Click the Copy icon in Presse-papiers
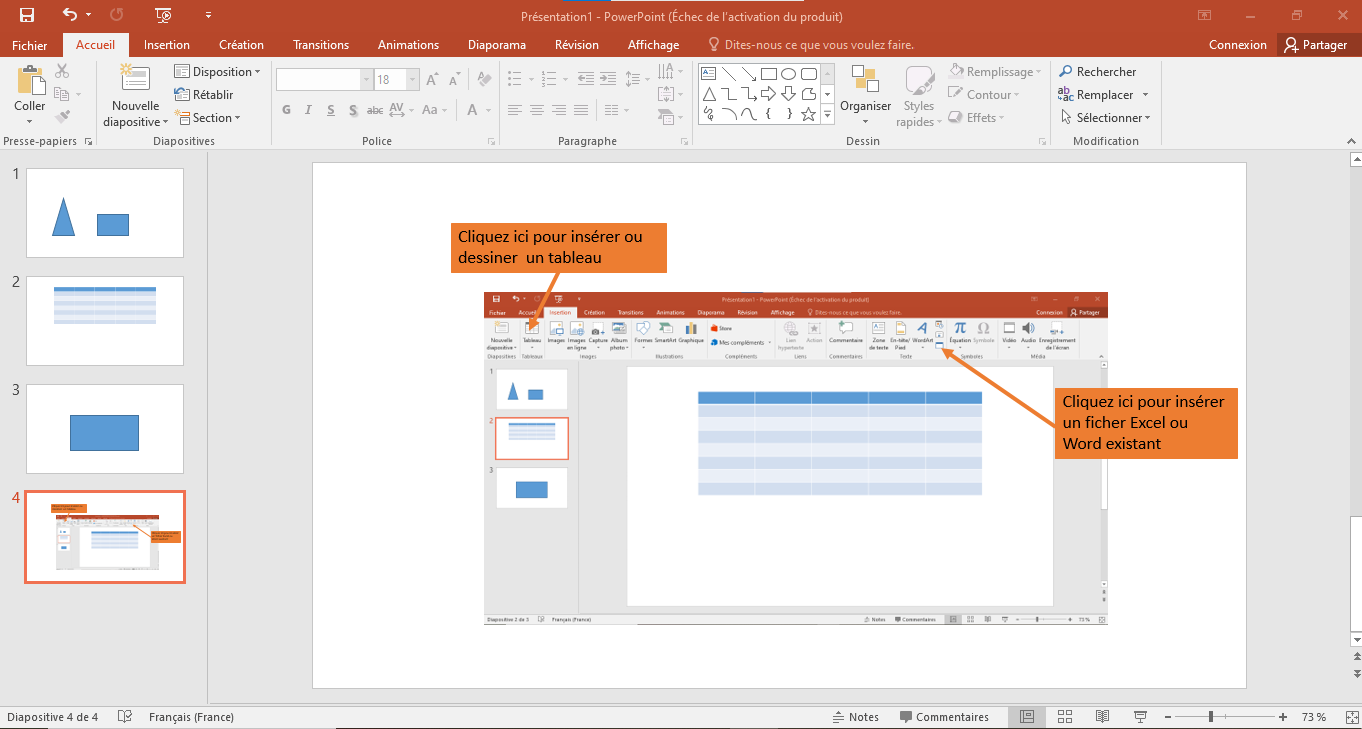The image size is (1362, 729). click(62, 94)
